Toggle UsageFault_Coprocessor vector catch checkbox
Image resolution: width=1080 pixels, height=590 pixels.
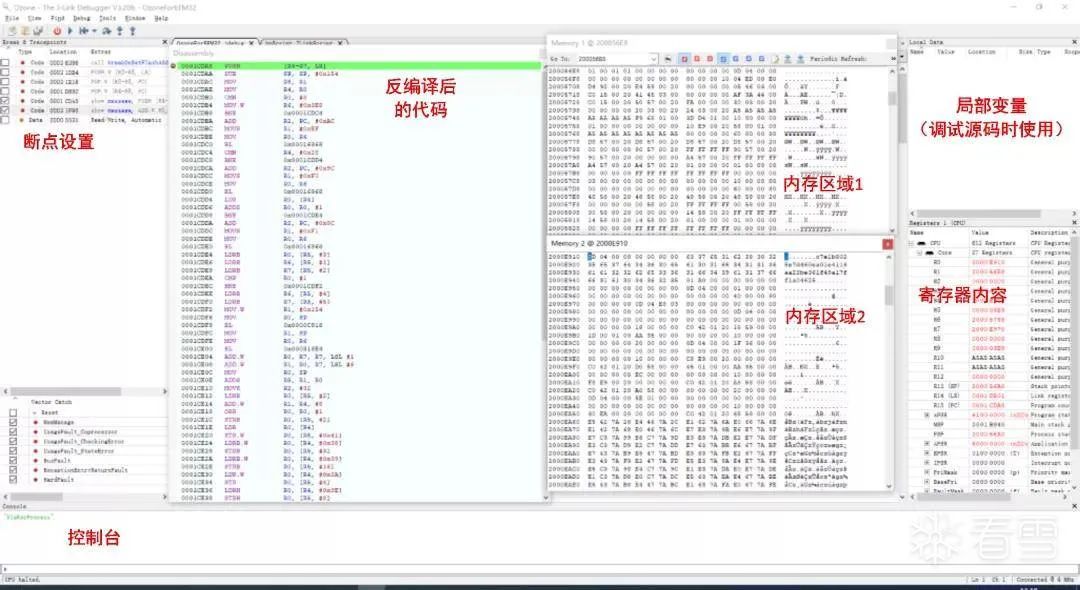point(13,432)
